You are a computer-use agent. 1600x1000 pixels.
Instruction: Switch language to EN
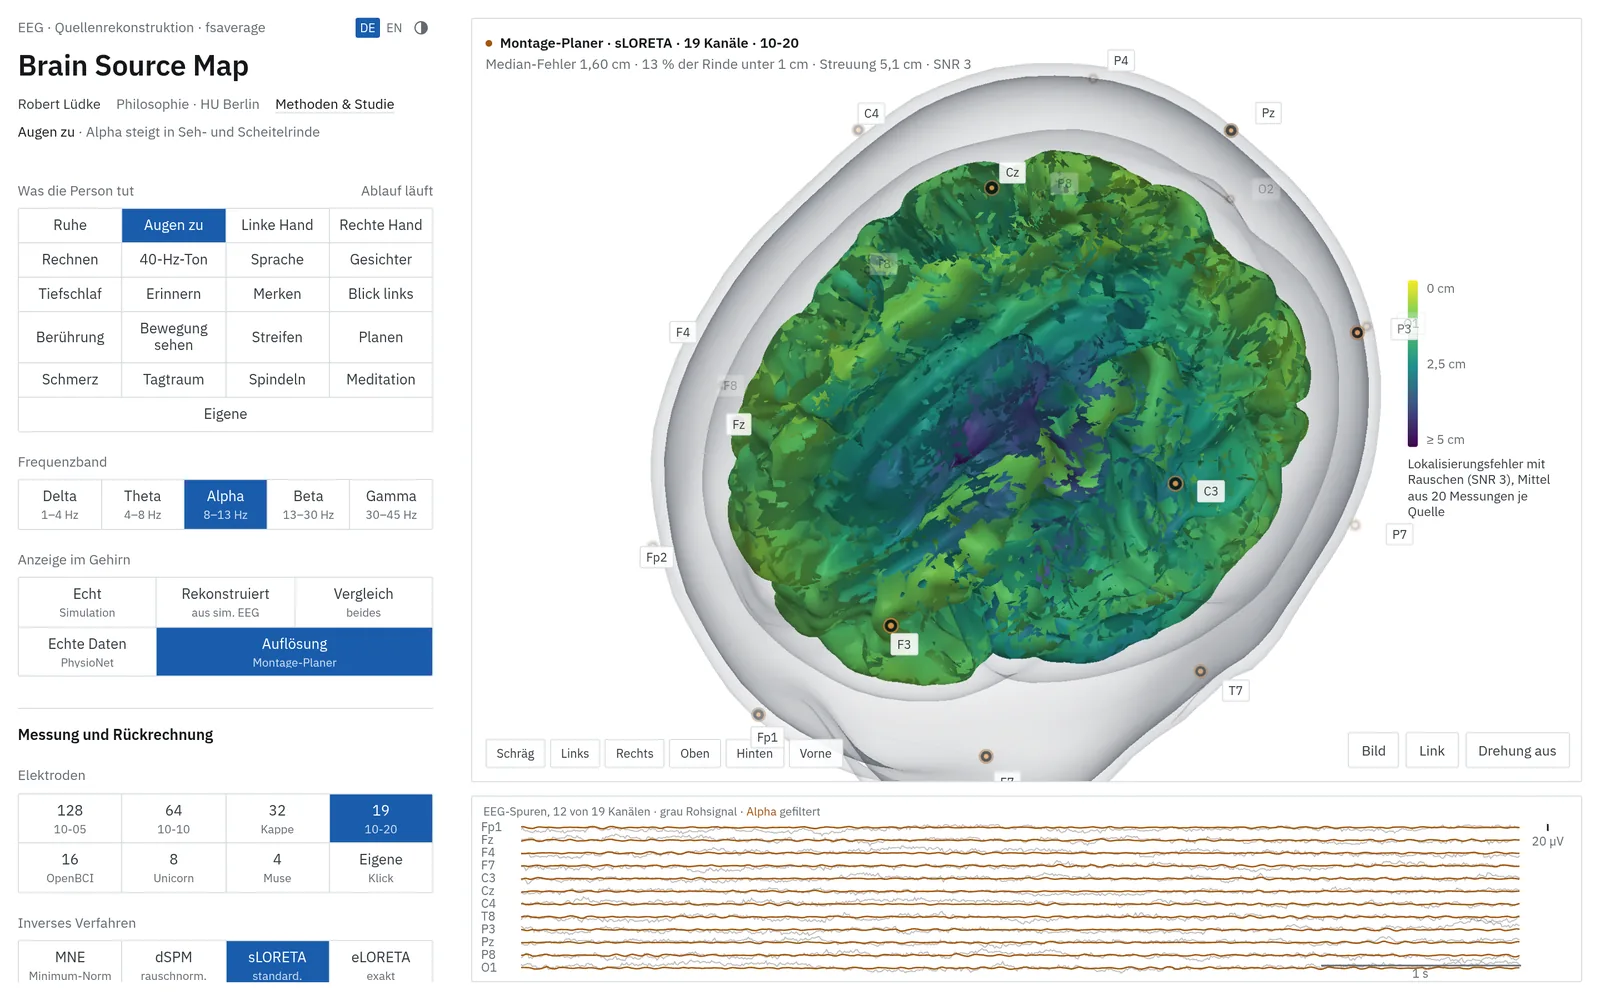pyautogui.click(x=394, y=28)
